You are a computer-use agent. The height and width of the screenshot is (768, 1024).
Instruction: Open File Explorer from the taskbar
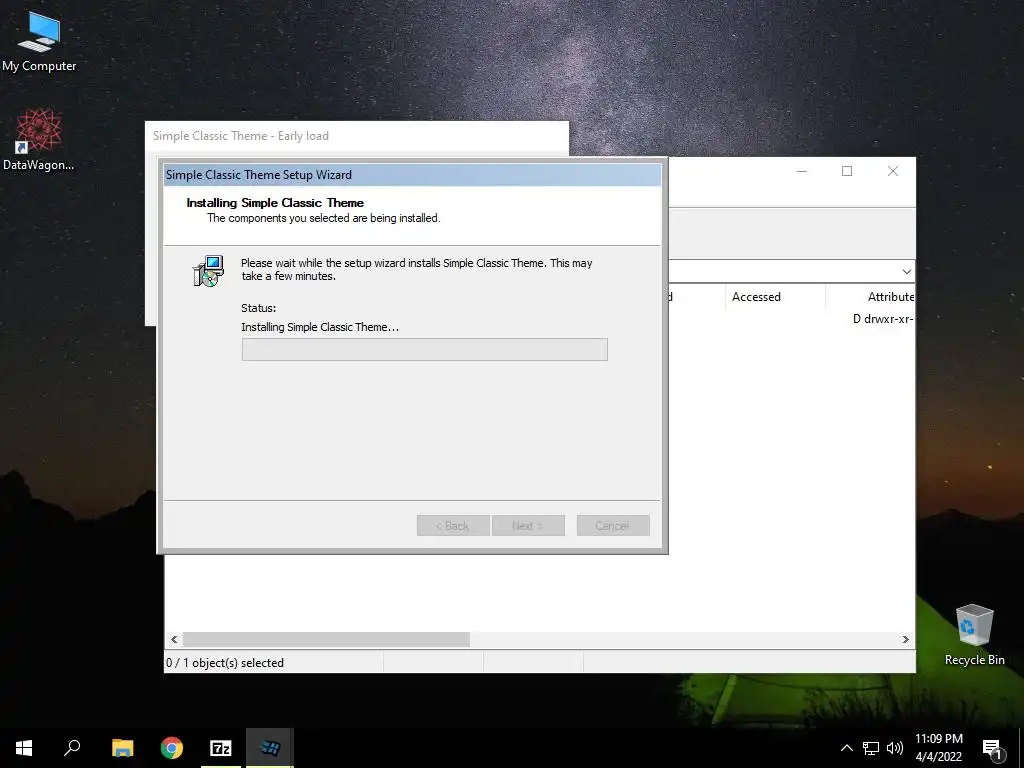[x=122, y=748]
